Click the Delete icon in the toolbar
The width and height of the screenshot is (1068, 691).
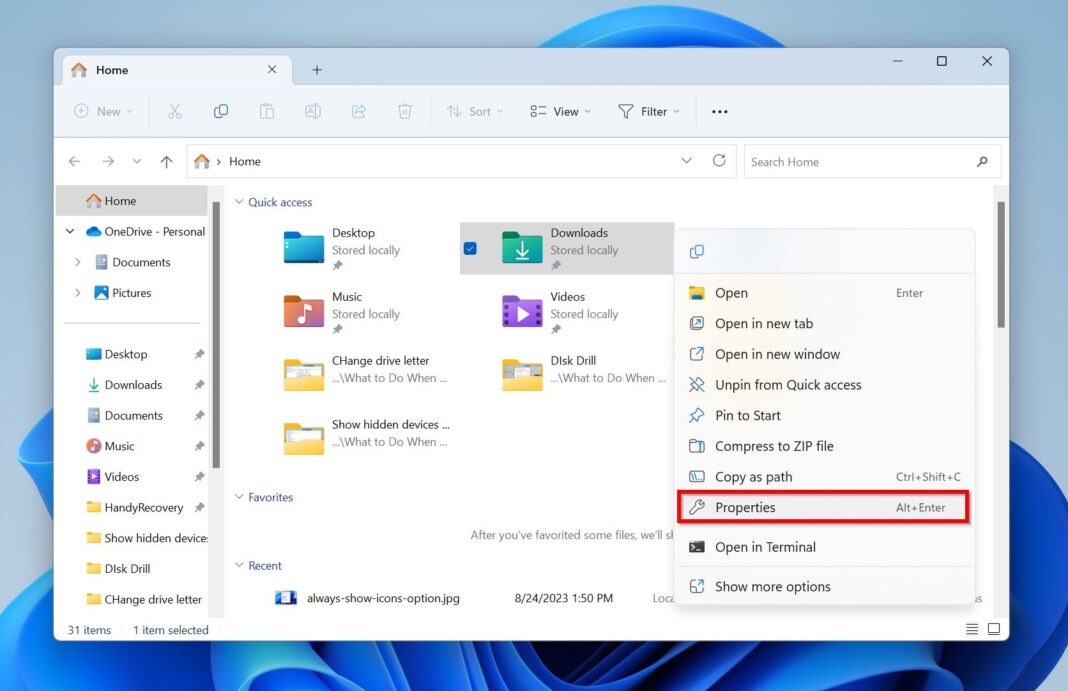tap(404, 111)
